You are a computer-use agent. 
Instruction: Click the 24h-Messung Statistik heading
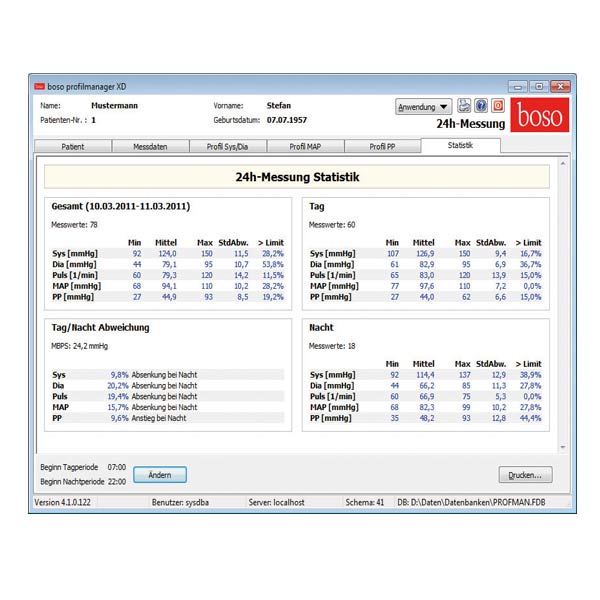(297, 177)
